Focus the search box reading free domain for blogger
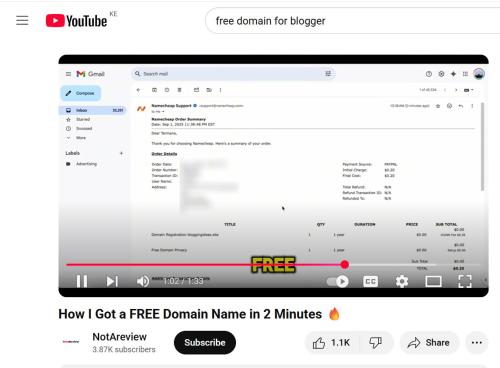Screen dimensions: 500x368 click(353, 21)
